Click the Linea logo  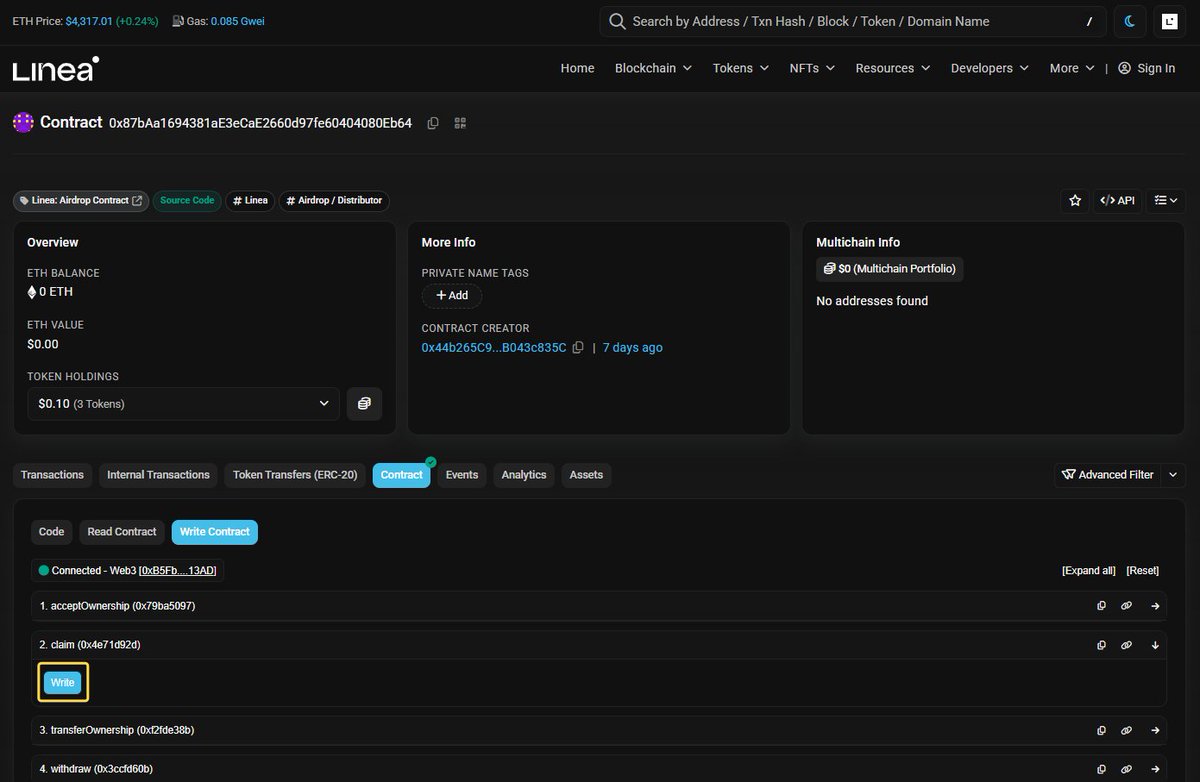55,68
